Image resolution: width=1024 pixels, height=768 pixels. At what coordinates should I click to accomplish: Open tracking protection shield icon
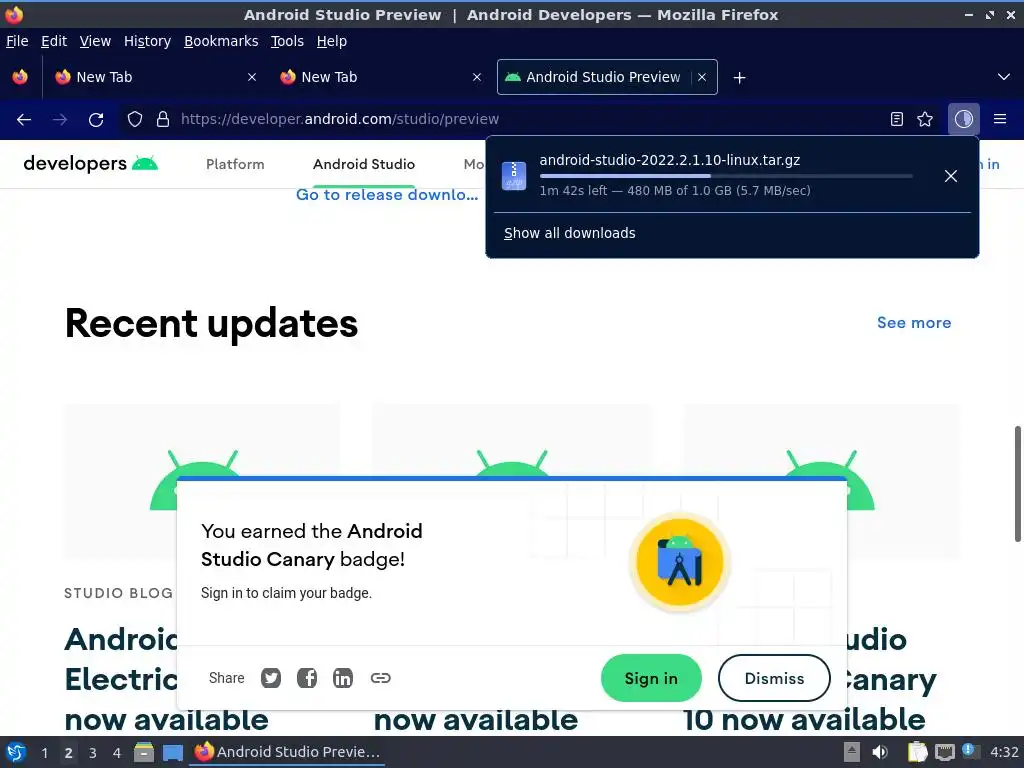coord(135,120)
